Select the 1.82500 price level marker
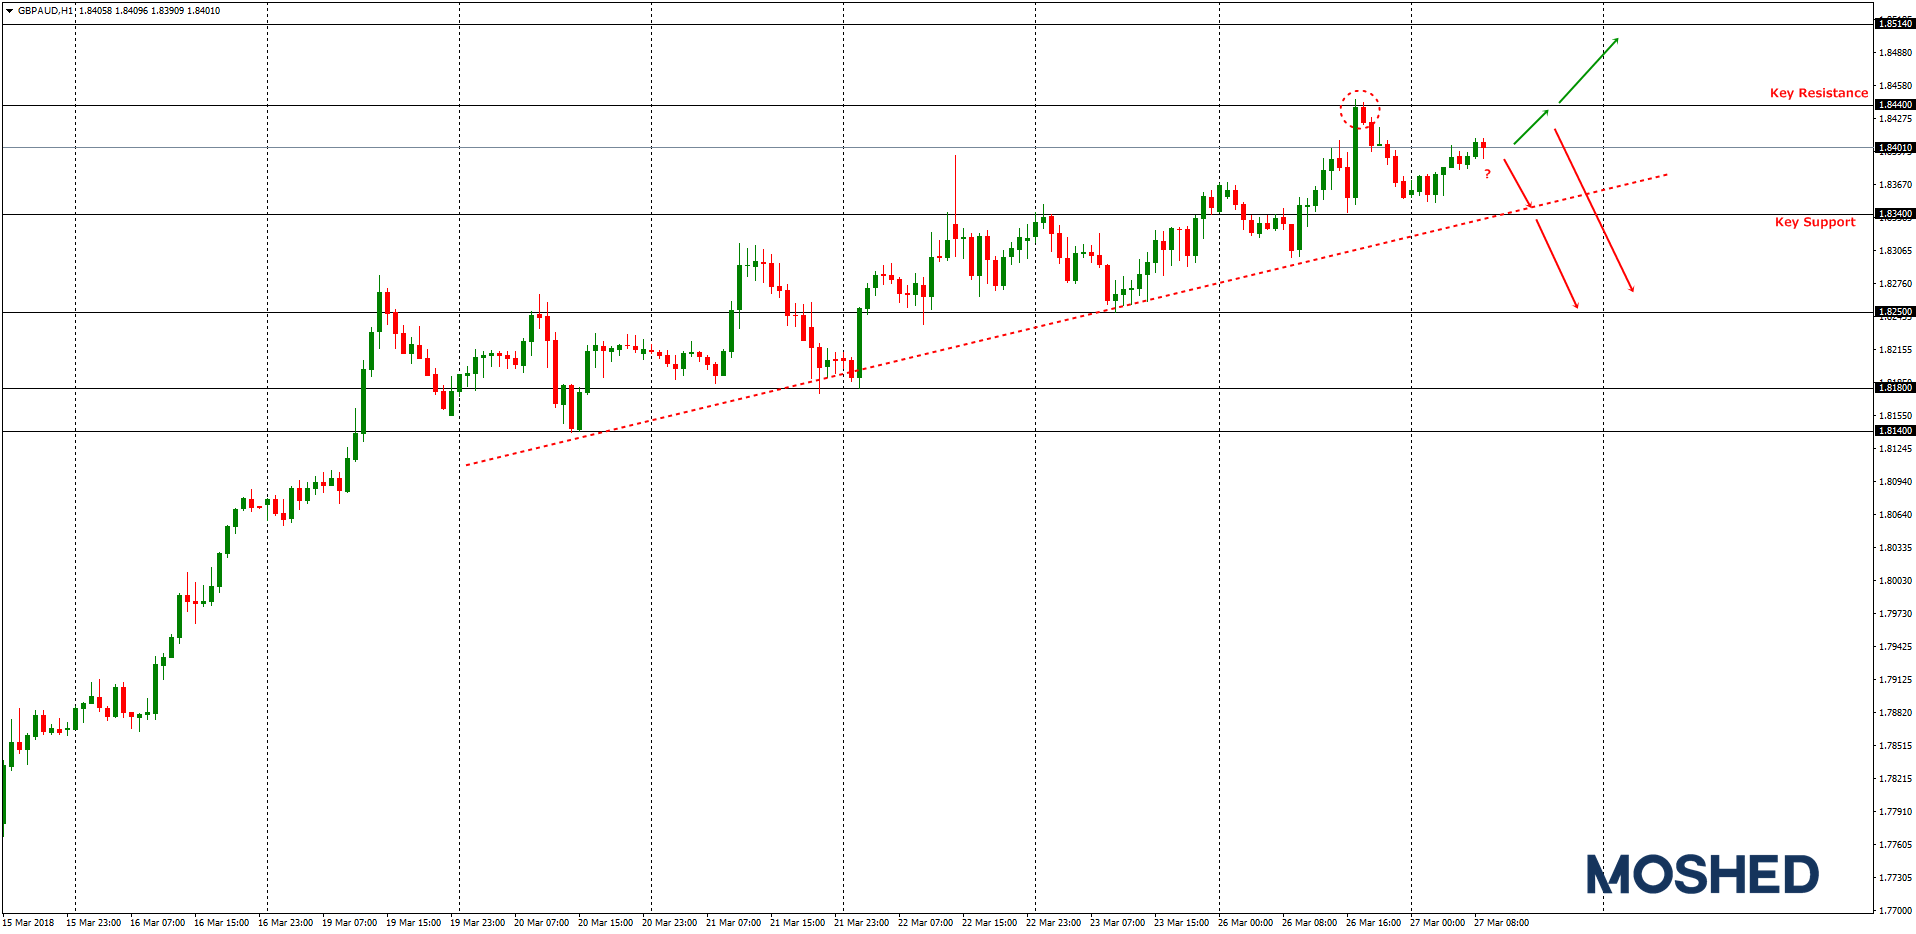 click(x=1896, y=313)
